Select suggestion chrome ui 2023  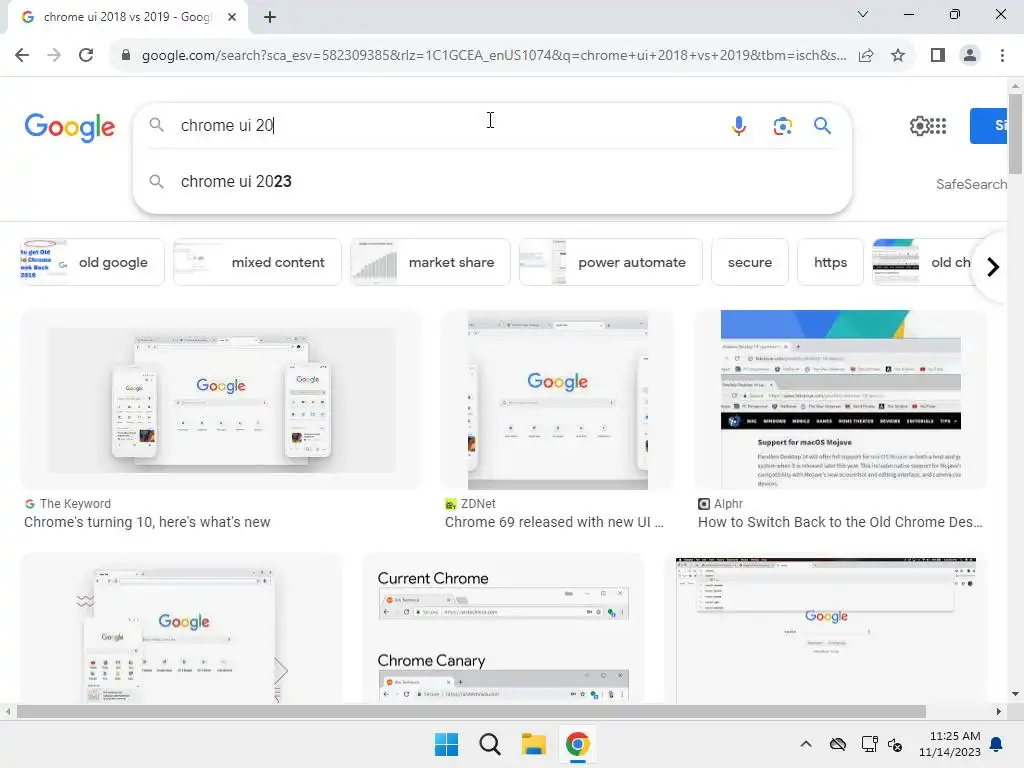[x=492, y=181]
